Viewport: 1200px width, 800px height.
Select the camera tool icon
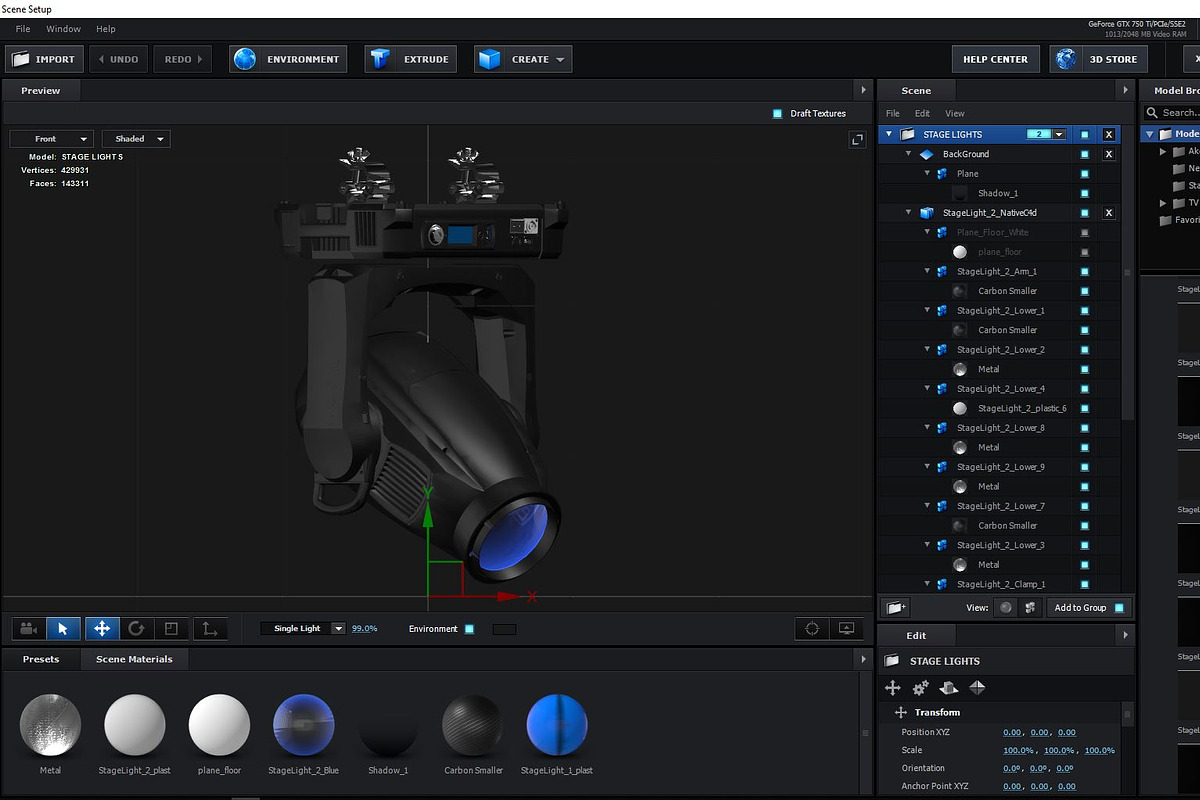(x=28, y=629)
